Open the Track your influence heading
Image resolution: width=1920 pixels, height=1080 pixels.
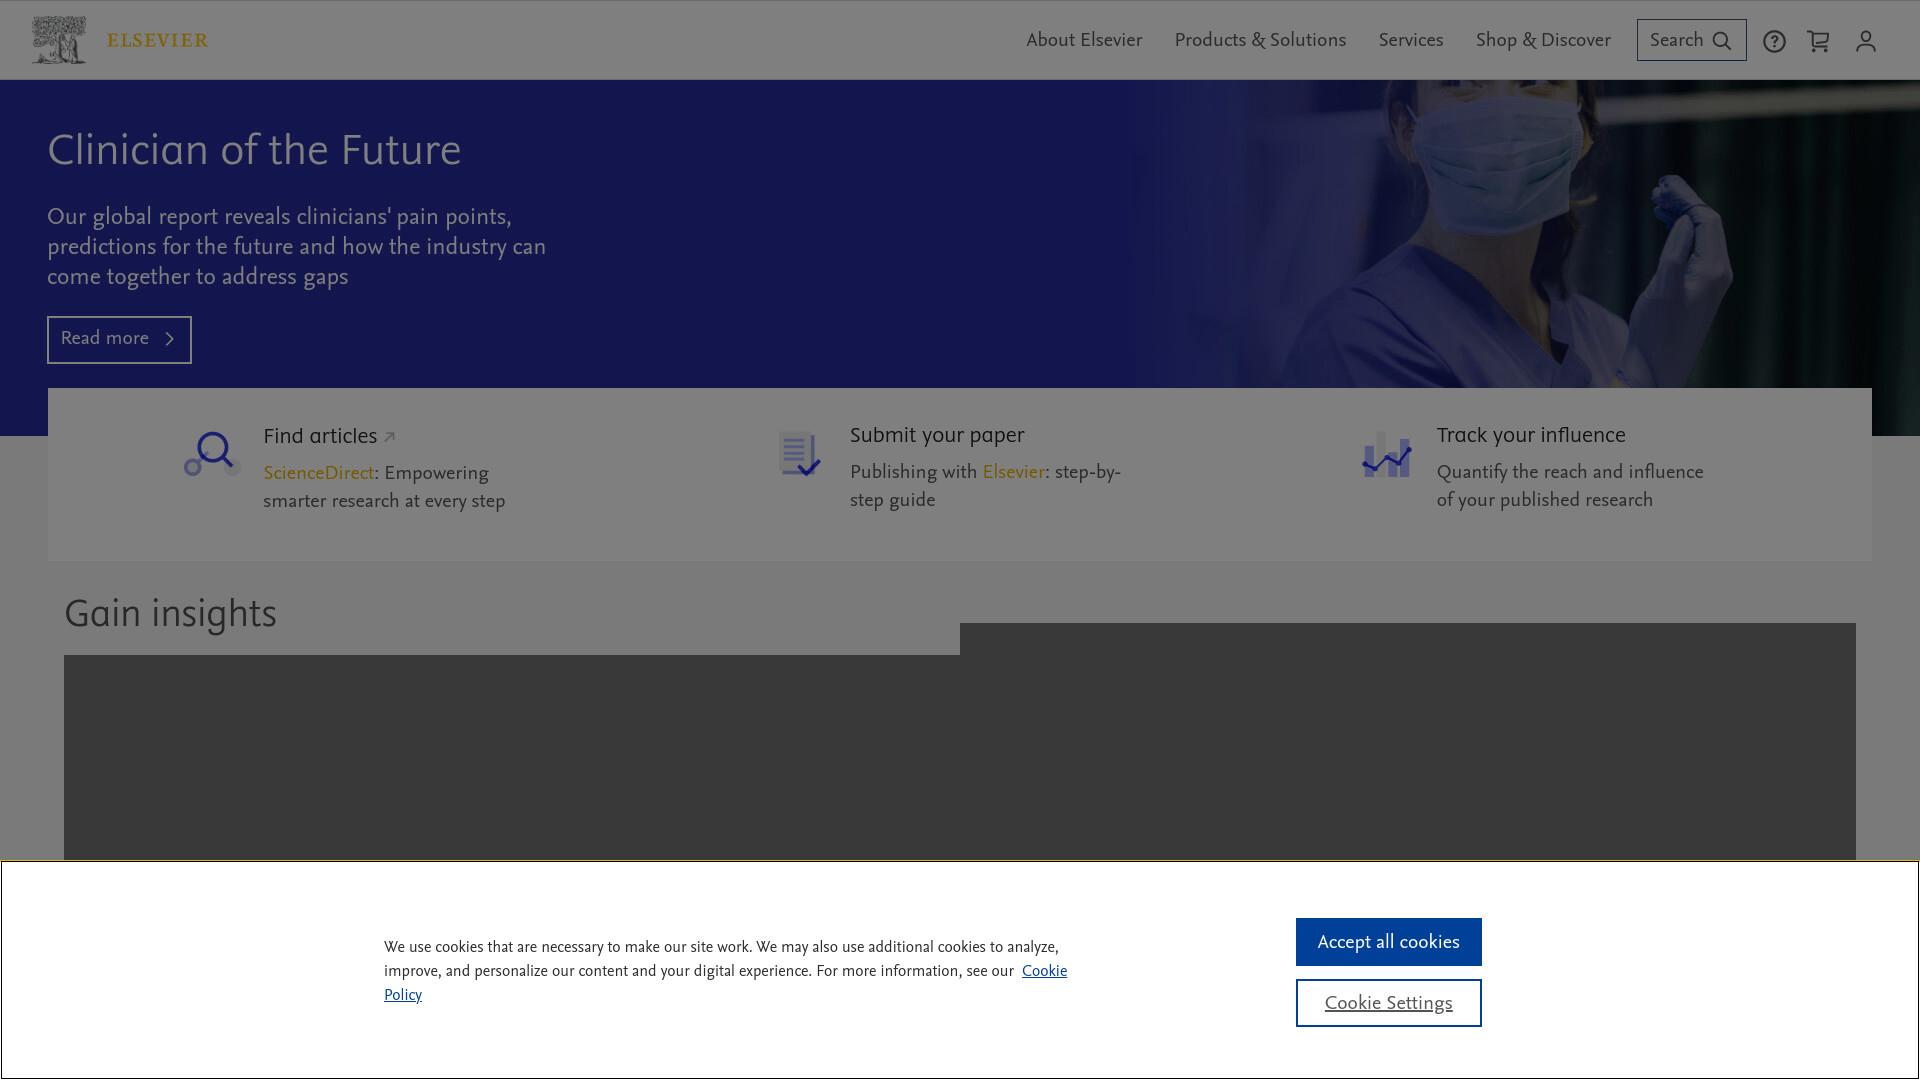1531,436
